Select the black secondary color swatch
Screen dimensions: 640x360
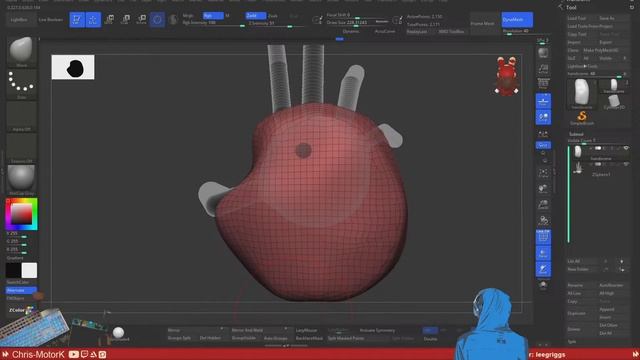pos(13,270)
